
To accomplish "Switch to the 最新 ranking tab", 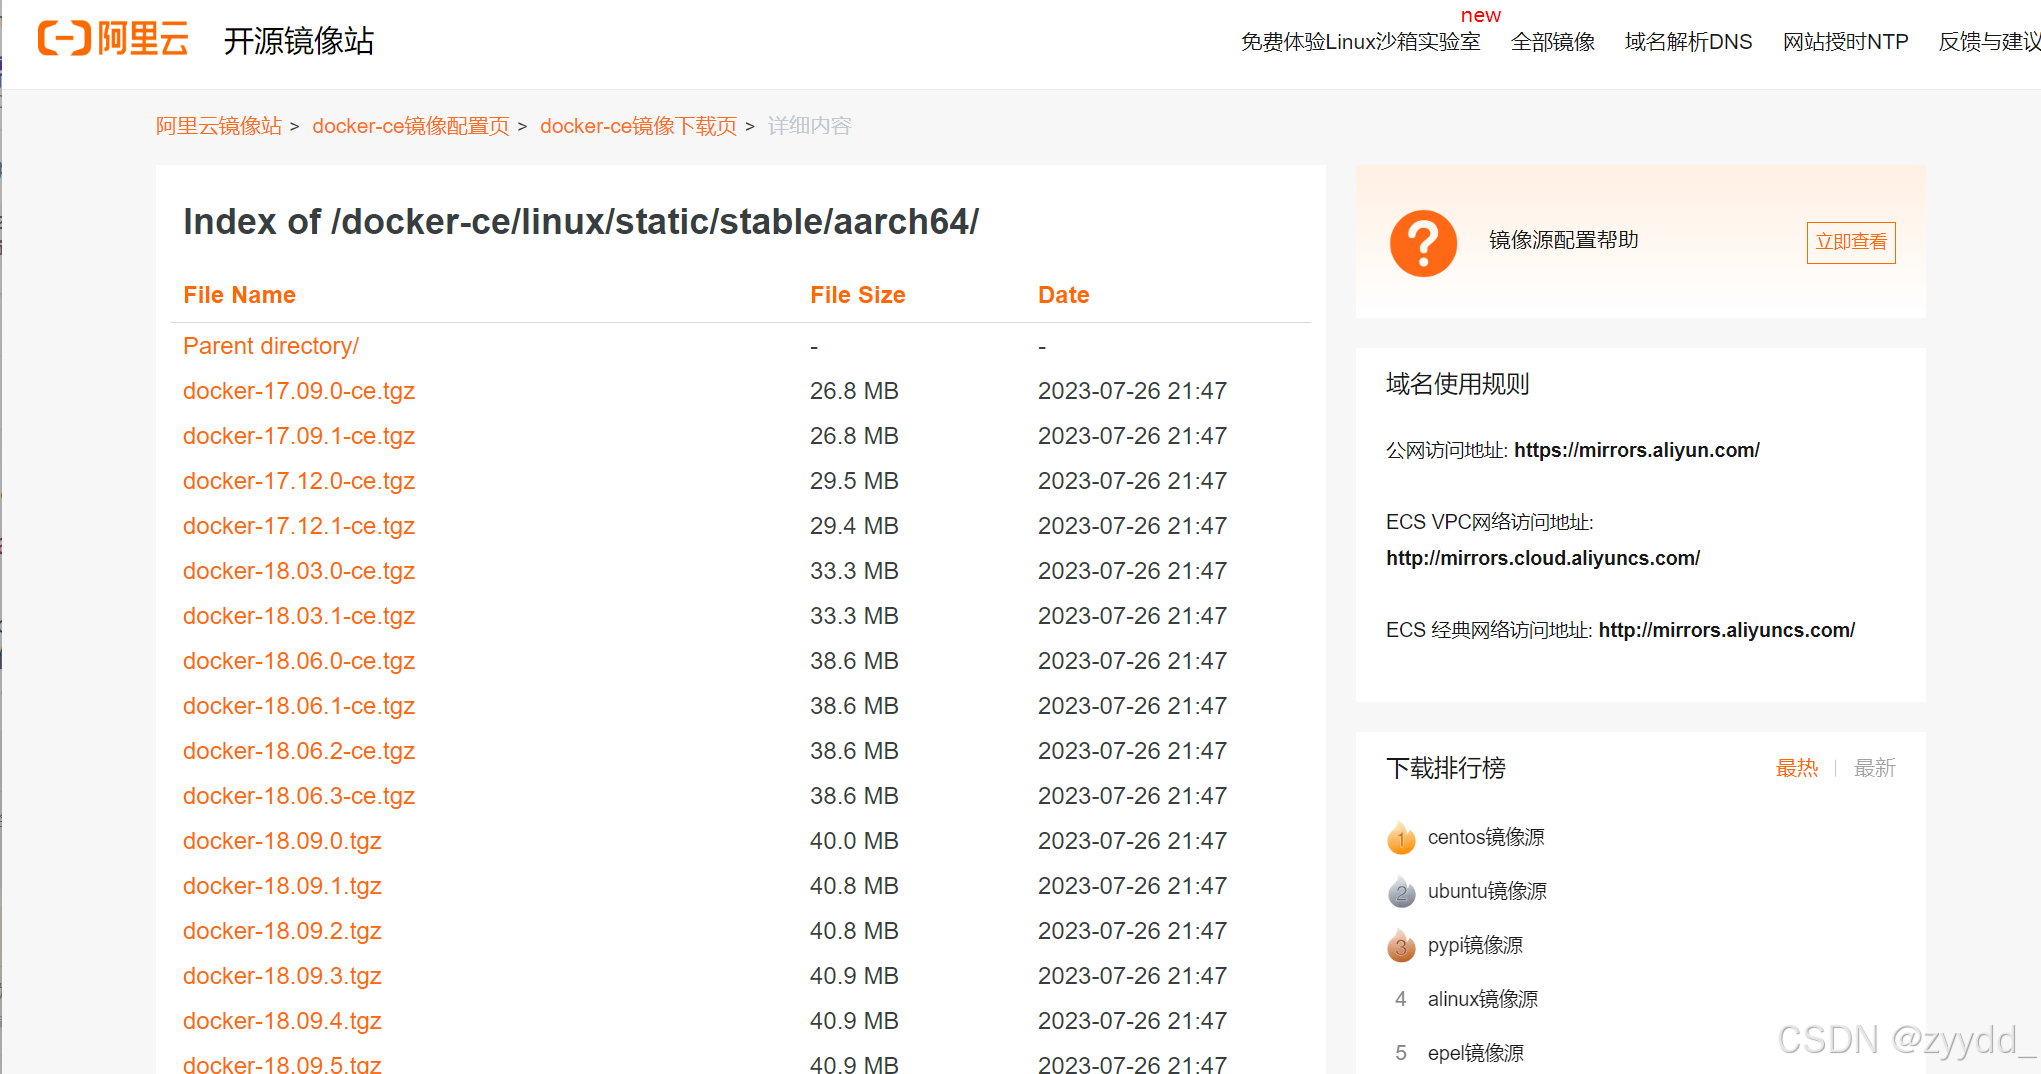I will click(1874, 768).
